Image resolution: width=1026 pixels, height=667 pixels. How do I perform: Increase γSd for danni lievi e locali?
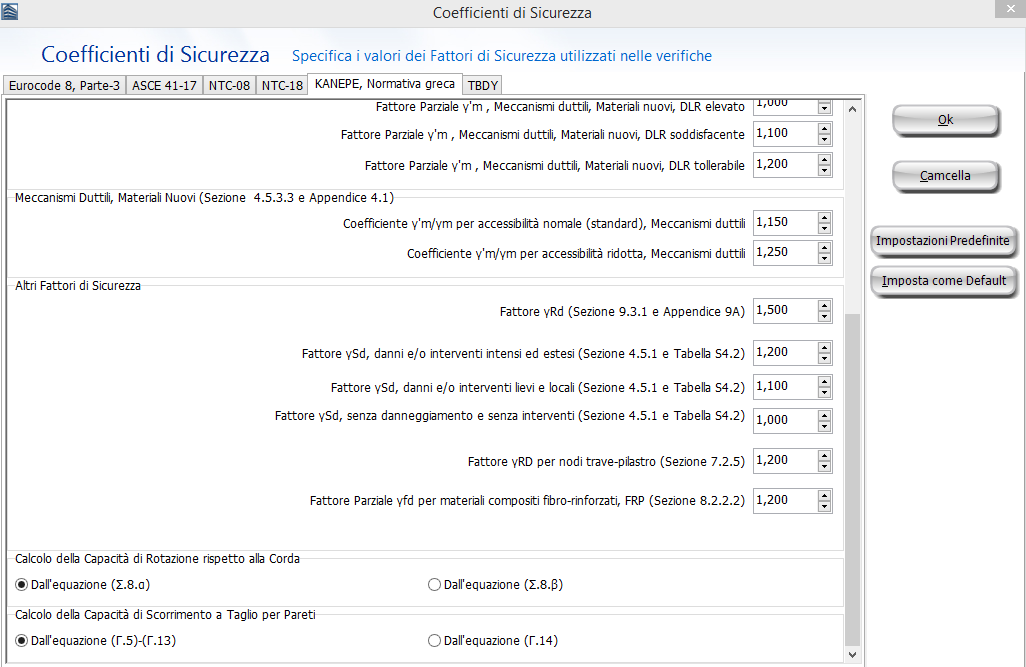(x=824, y=381)
